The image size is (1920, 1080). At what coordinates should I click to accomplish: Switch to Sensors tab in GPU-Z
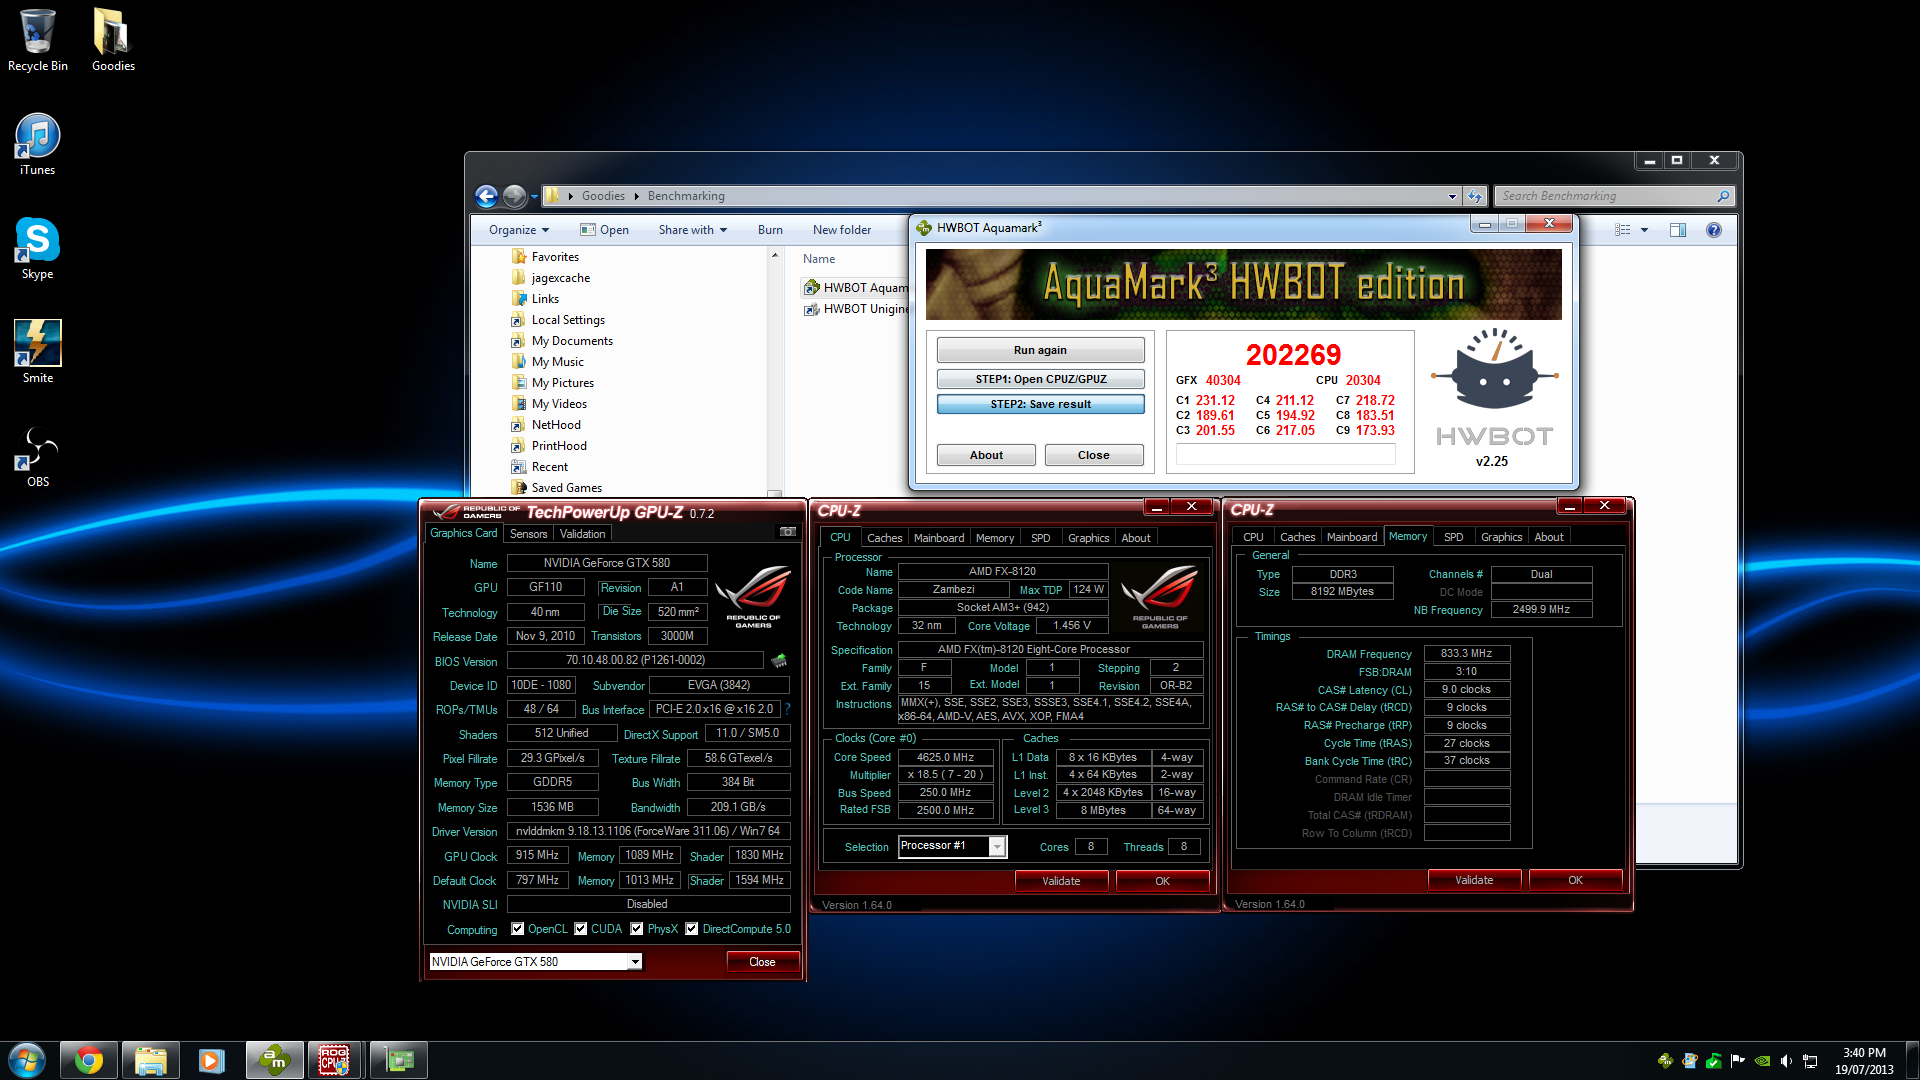(x=528, y=534)
